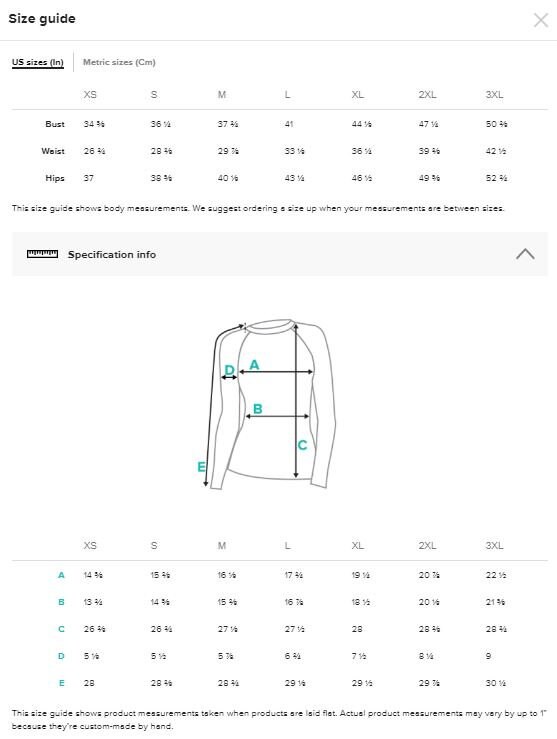Click the Bust row label
Image resolution: width=557 pixels, height=739 pixels.
pos(55,124)
